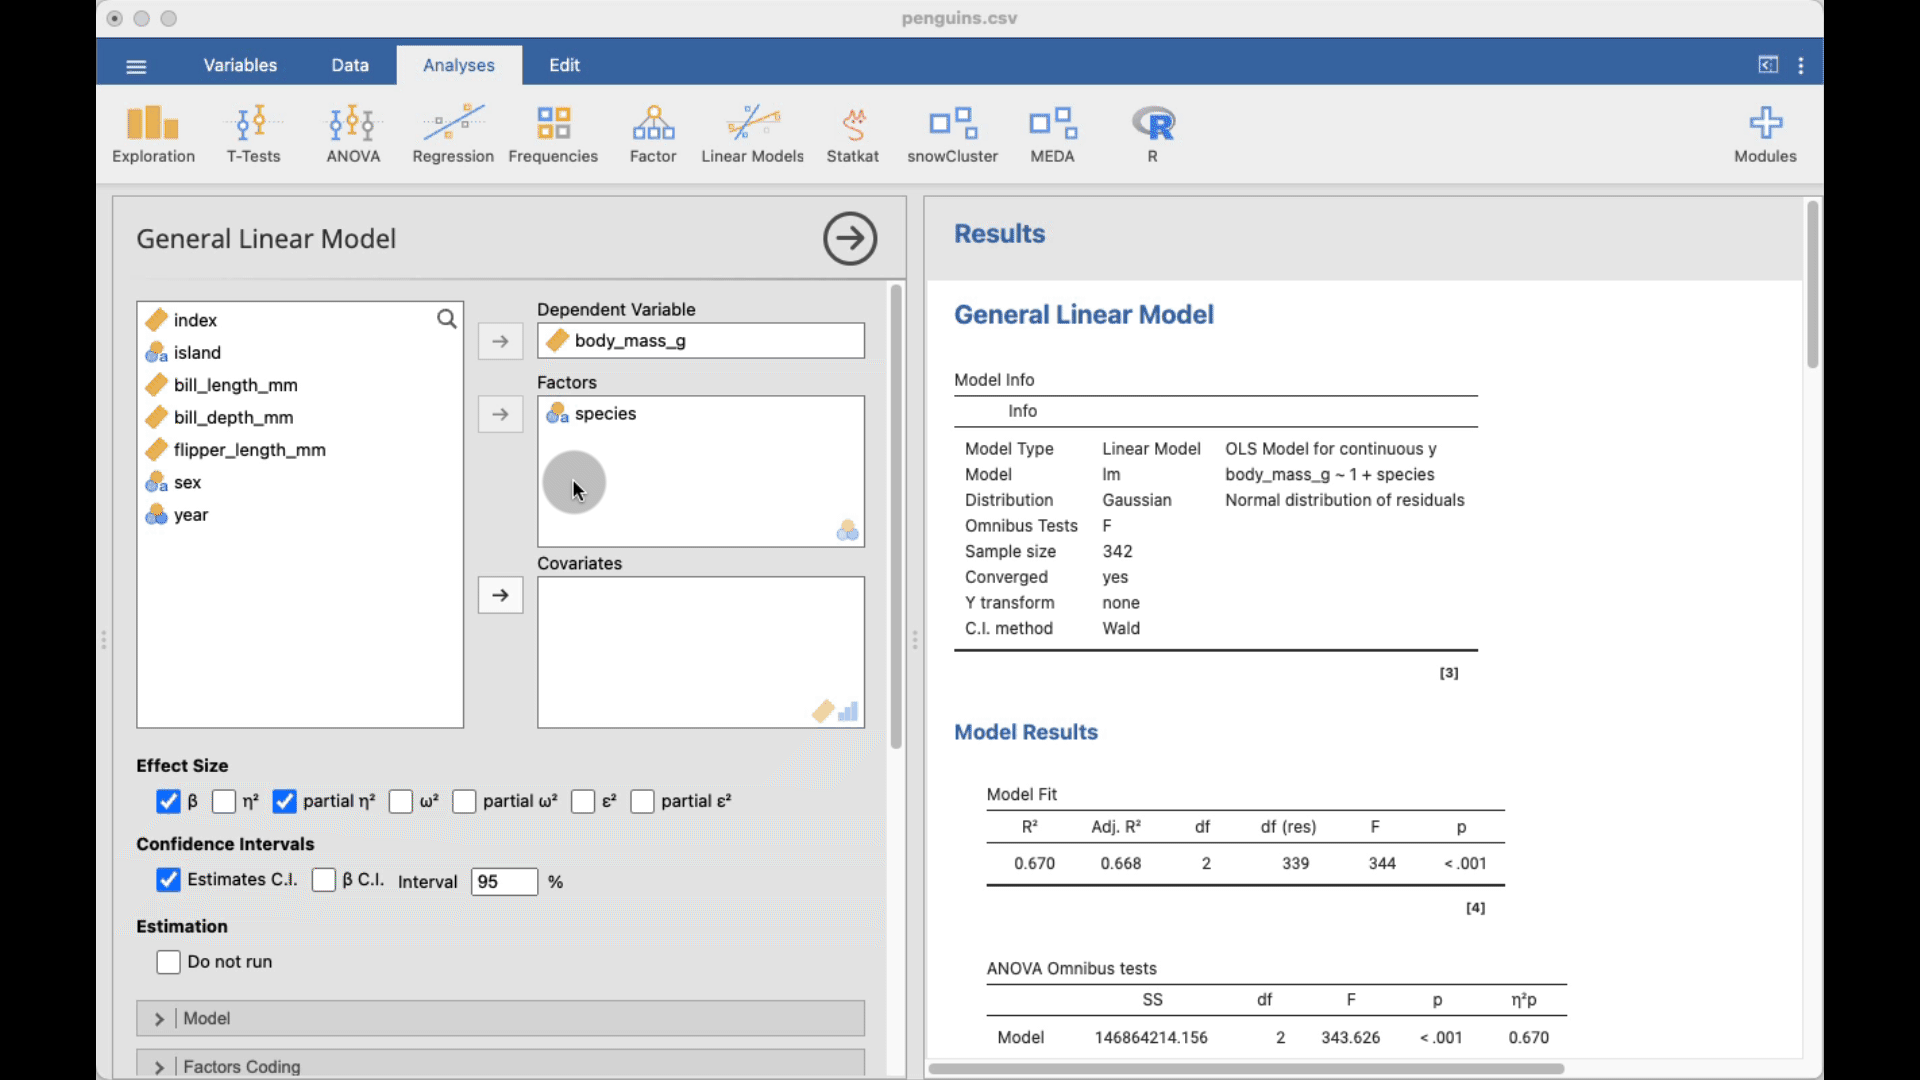The height and width of the screenshot is (1080, 1920).
Task: Enable the partial ε² checkbox
Action: click(642, 802)
